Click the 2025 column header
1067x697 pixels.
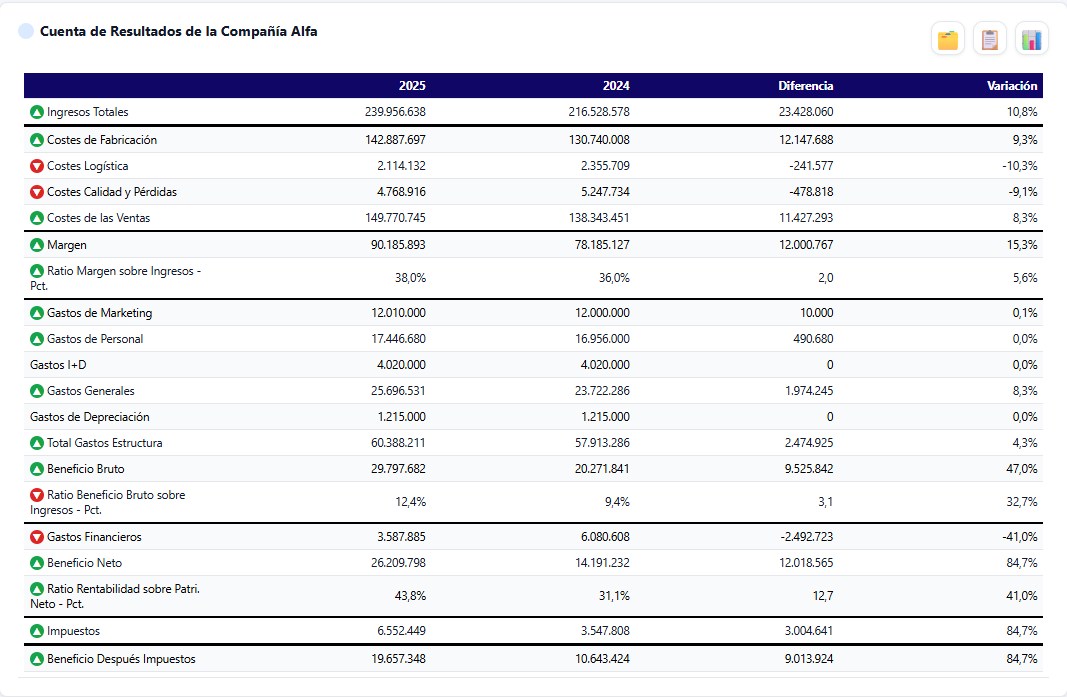412,86
